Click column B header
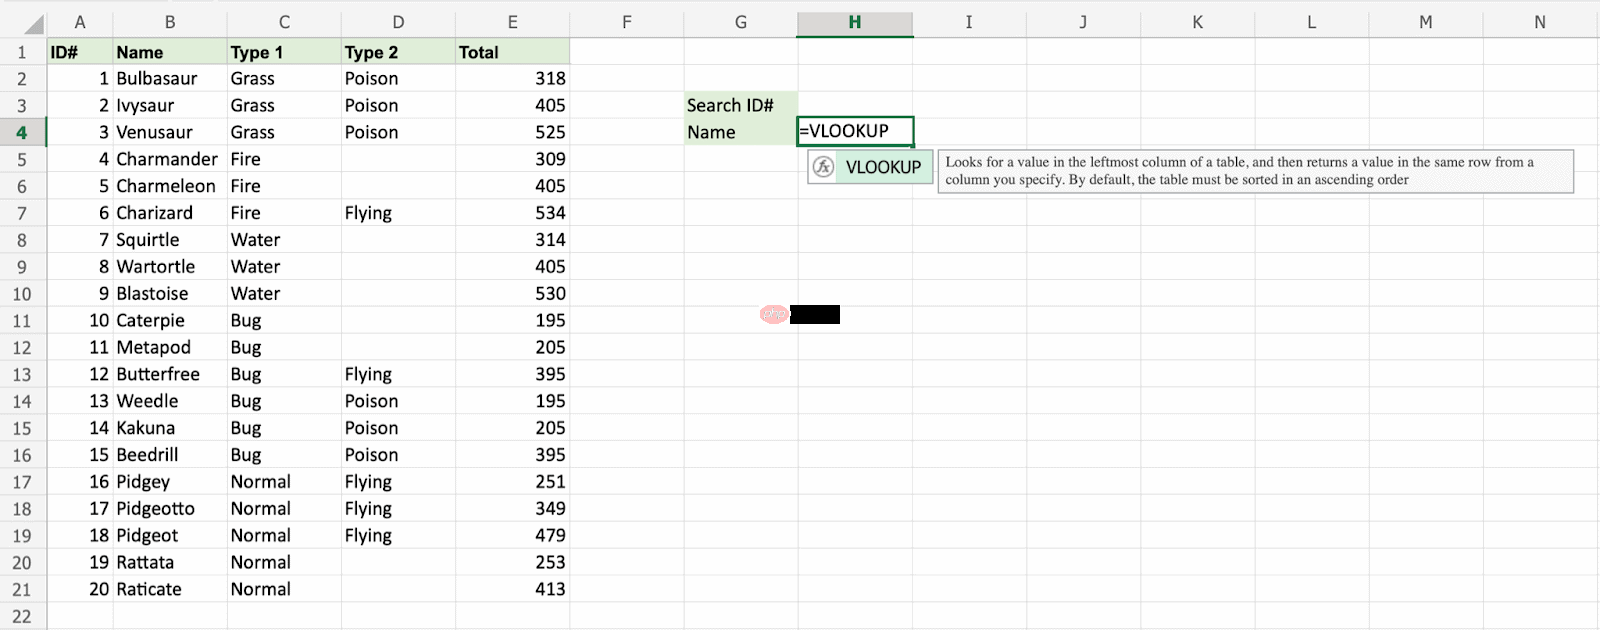This screenshot has height=630, width=1600. click(170, 22)
